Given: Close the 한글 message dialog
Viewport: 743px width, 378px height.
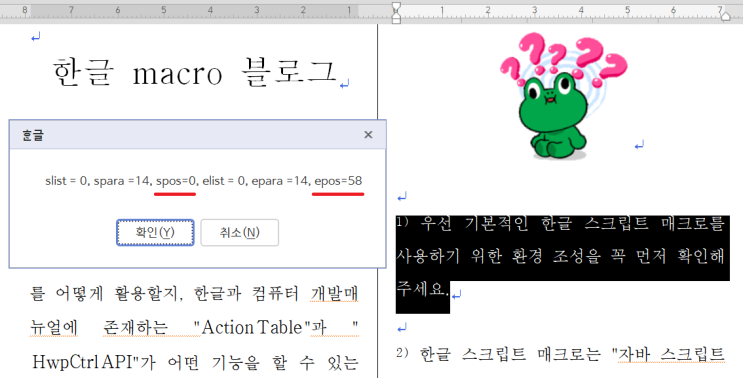Looking at the screenshot, I should (x=368, y=135).
